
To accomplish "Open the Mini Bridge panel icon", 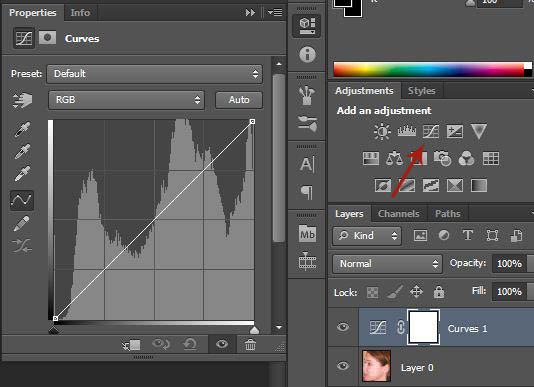I will pos(307,234).
